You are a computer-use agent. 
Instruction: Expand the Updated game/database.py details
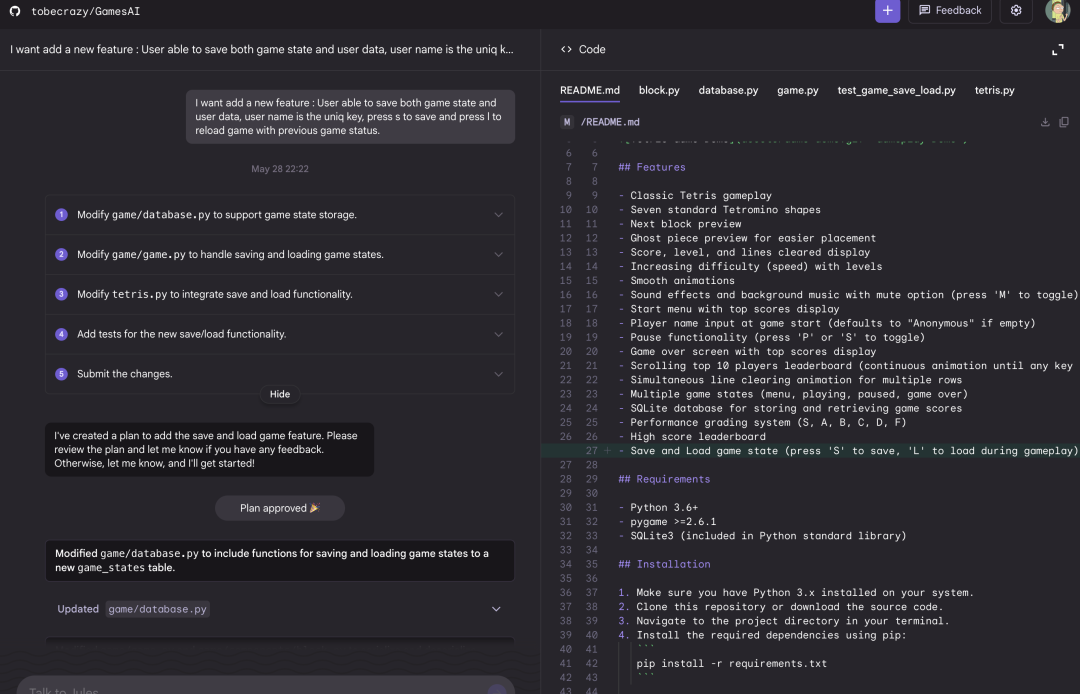coord(495,609)
